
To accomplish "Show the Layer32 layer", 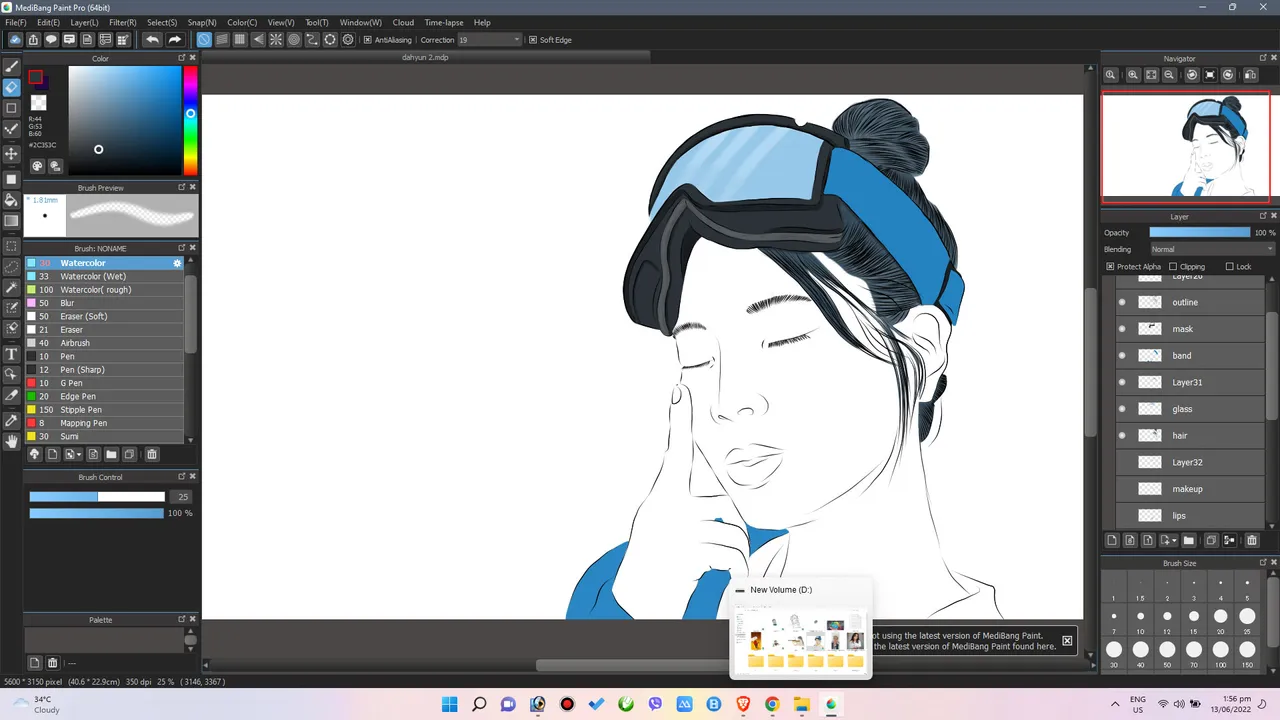I will coord(1122,462).
